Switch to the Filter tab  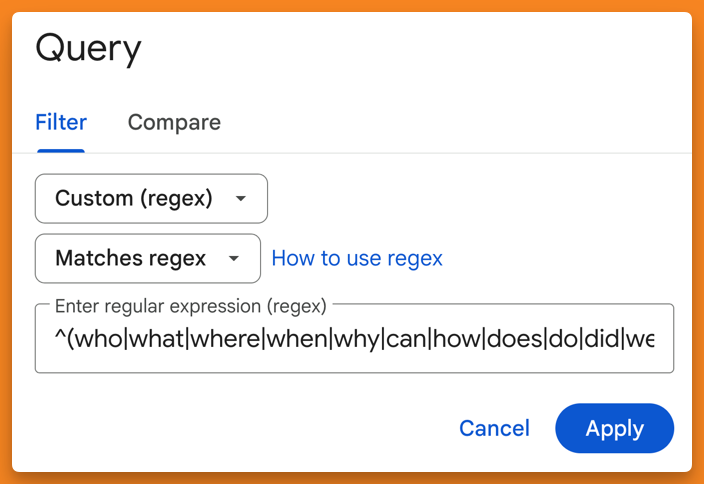pos(61,123)
